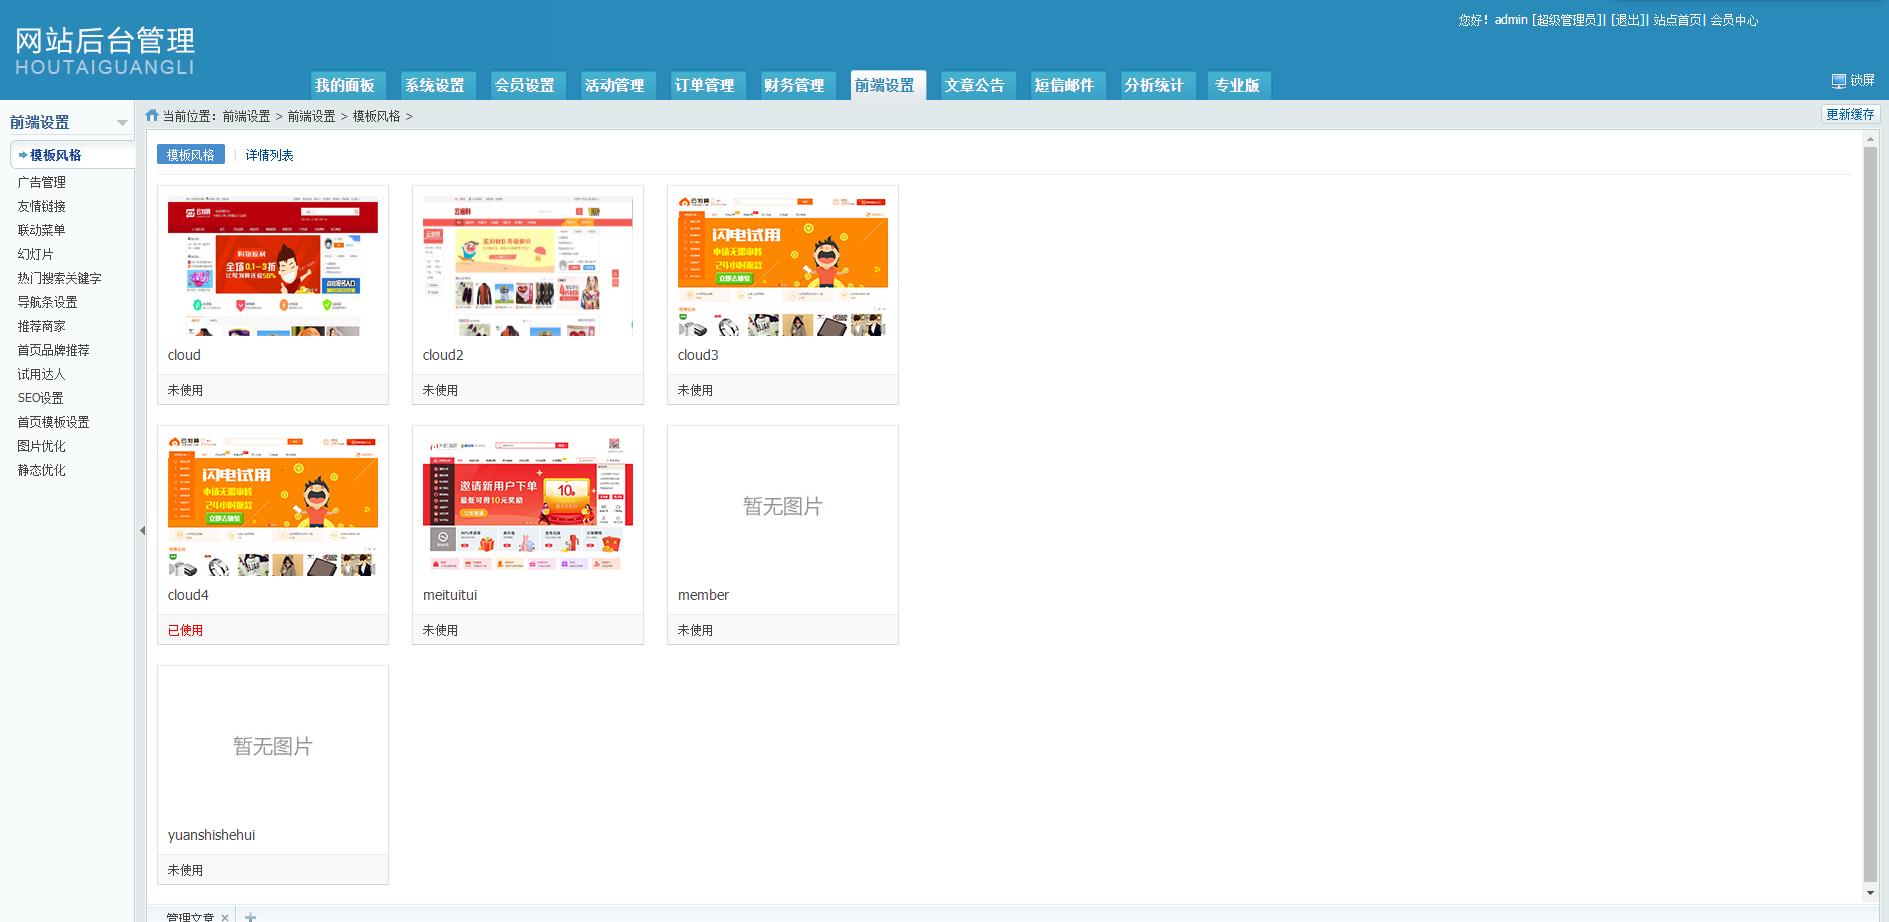
Task: Collapse sidebar using the left arrow handle
Action: pyautogui.click(x=142, y=530)
